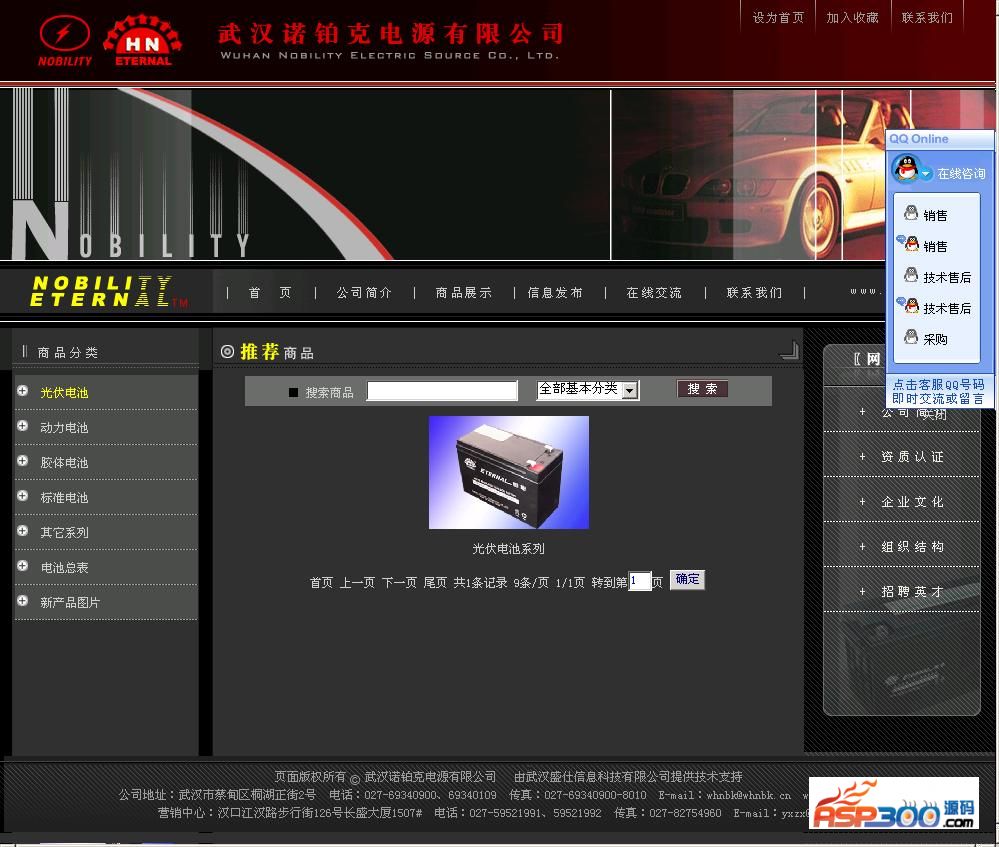999x847 pixels.
Task: Click the first 技术售后 QQ contact icon
Action: (x=911, y=275)
